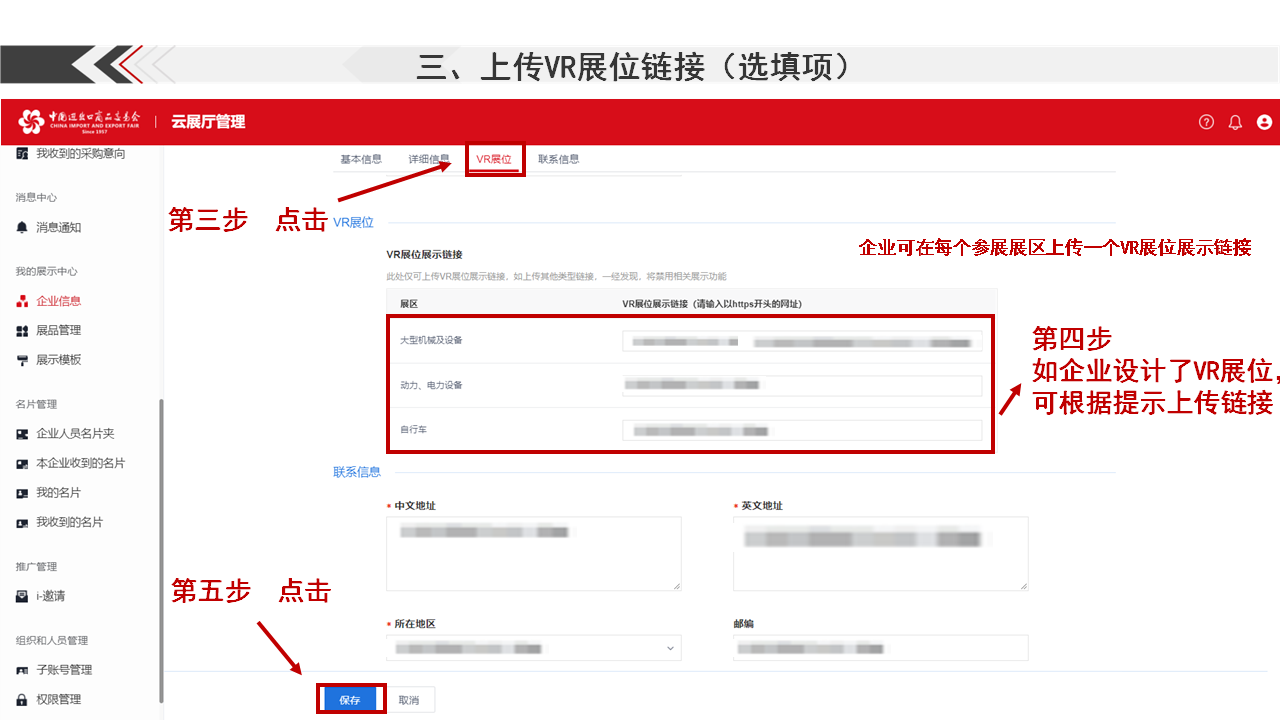Viewport: 1280px width, 720px height.
Task: Switch to the 基本信息 tab
Action: (360, 158)
